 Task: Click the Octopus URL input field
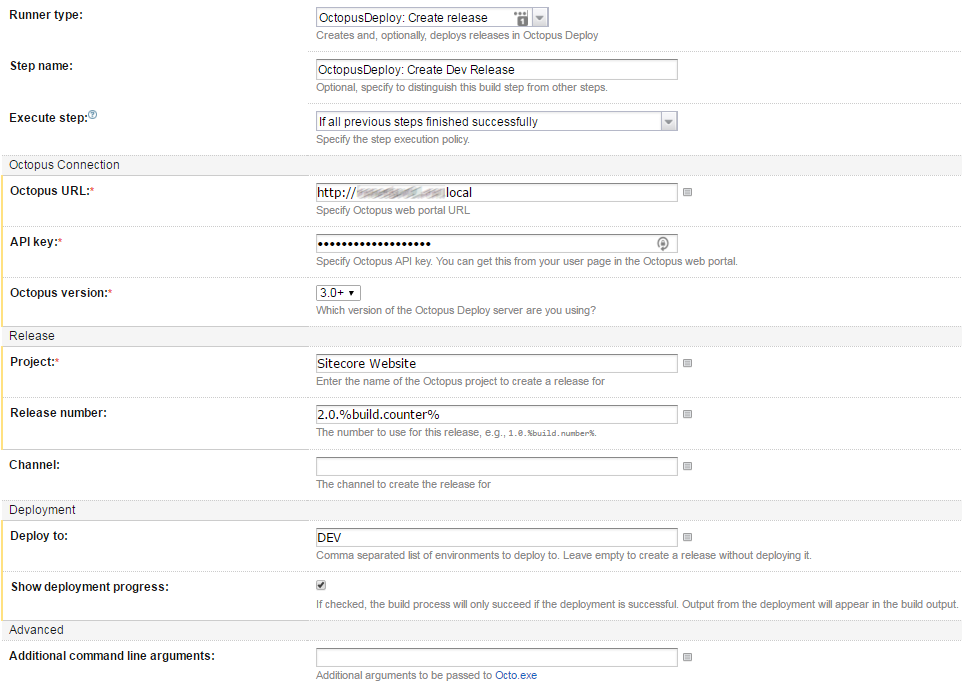(x=496, y=192)
